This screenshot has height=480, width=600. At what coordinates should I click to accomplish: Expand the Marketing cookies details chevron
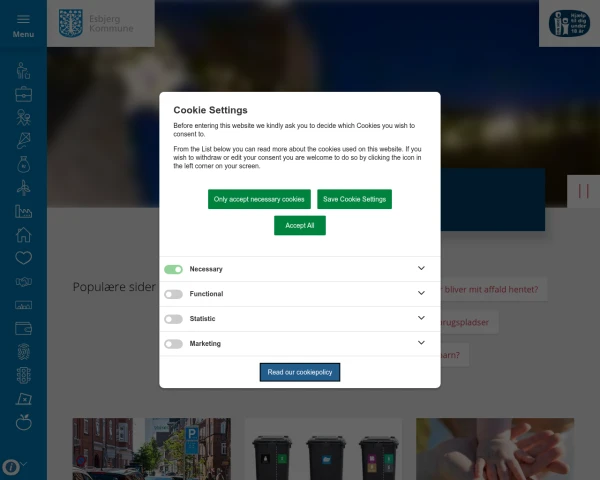tap(421, 343)
